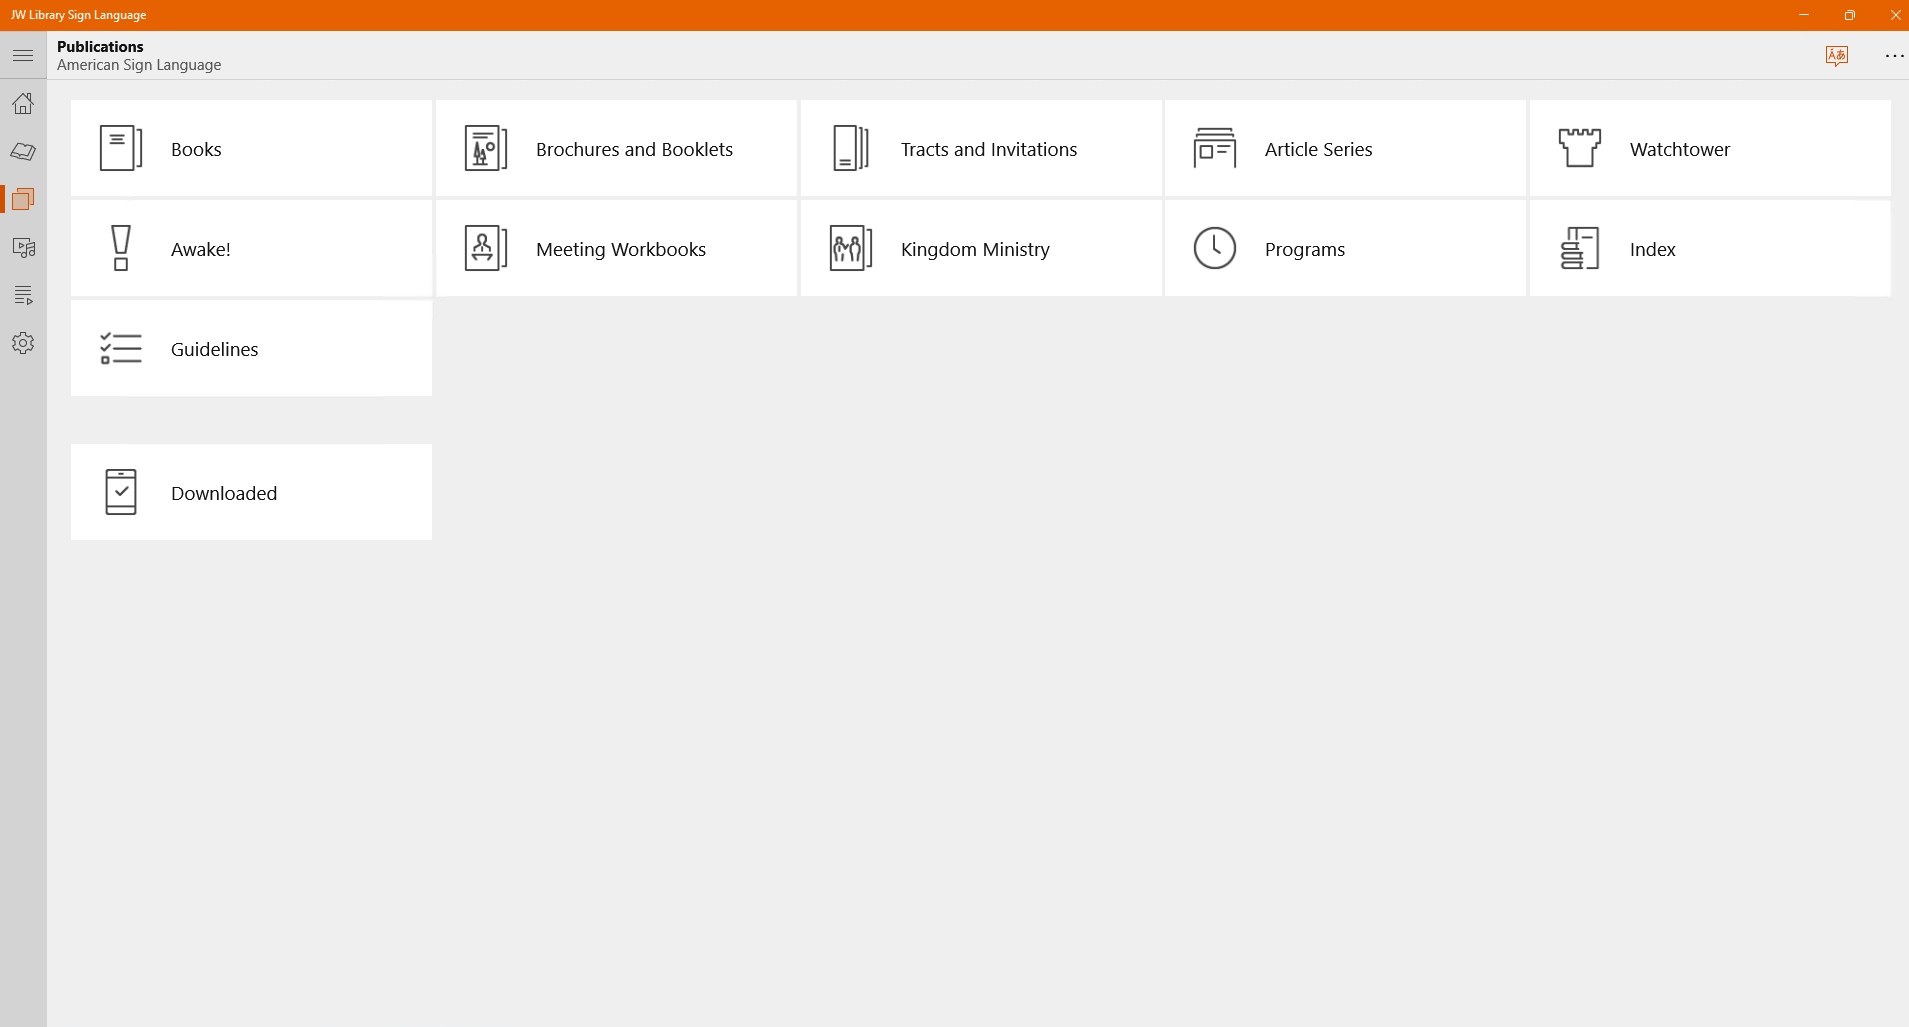Select the Publications sidebar icon
1909x1027 pixels.
click(23, 199)
